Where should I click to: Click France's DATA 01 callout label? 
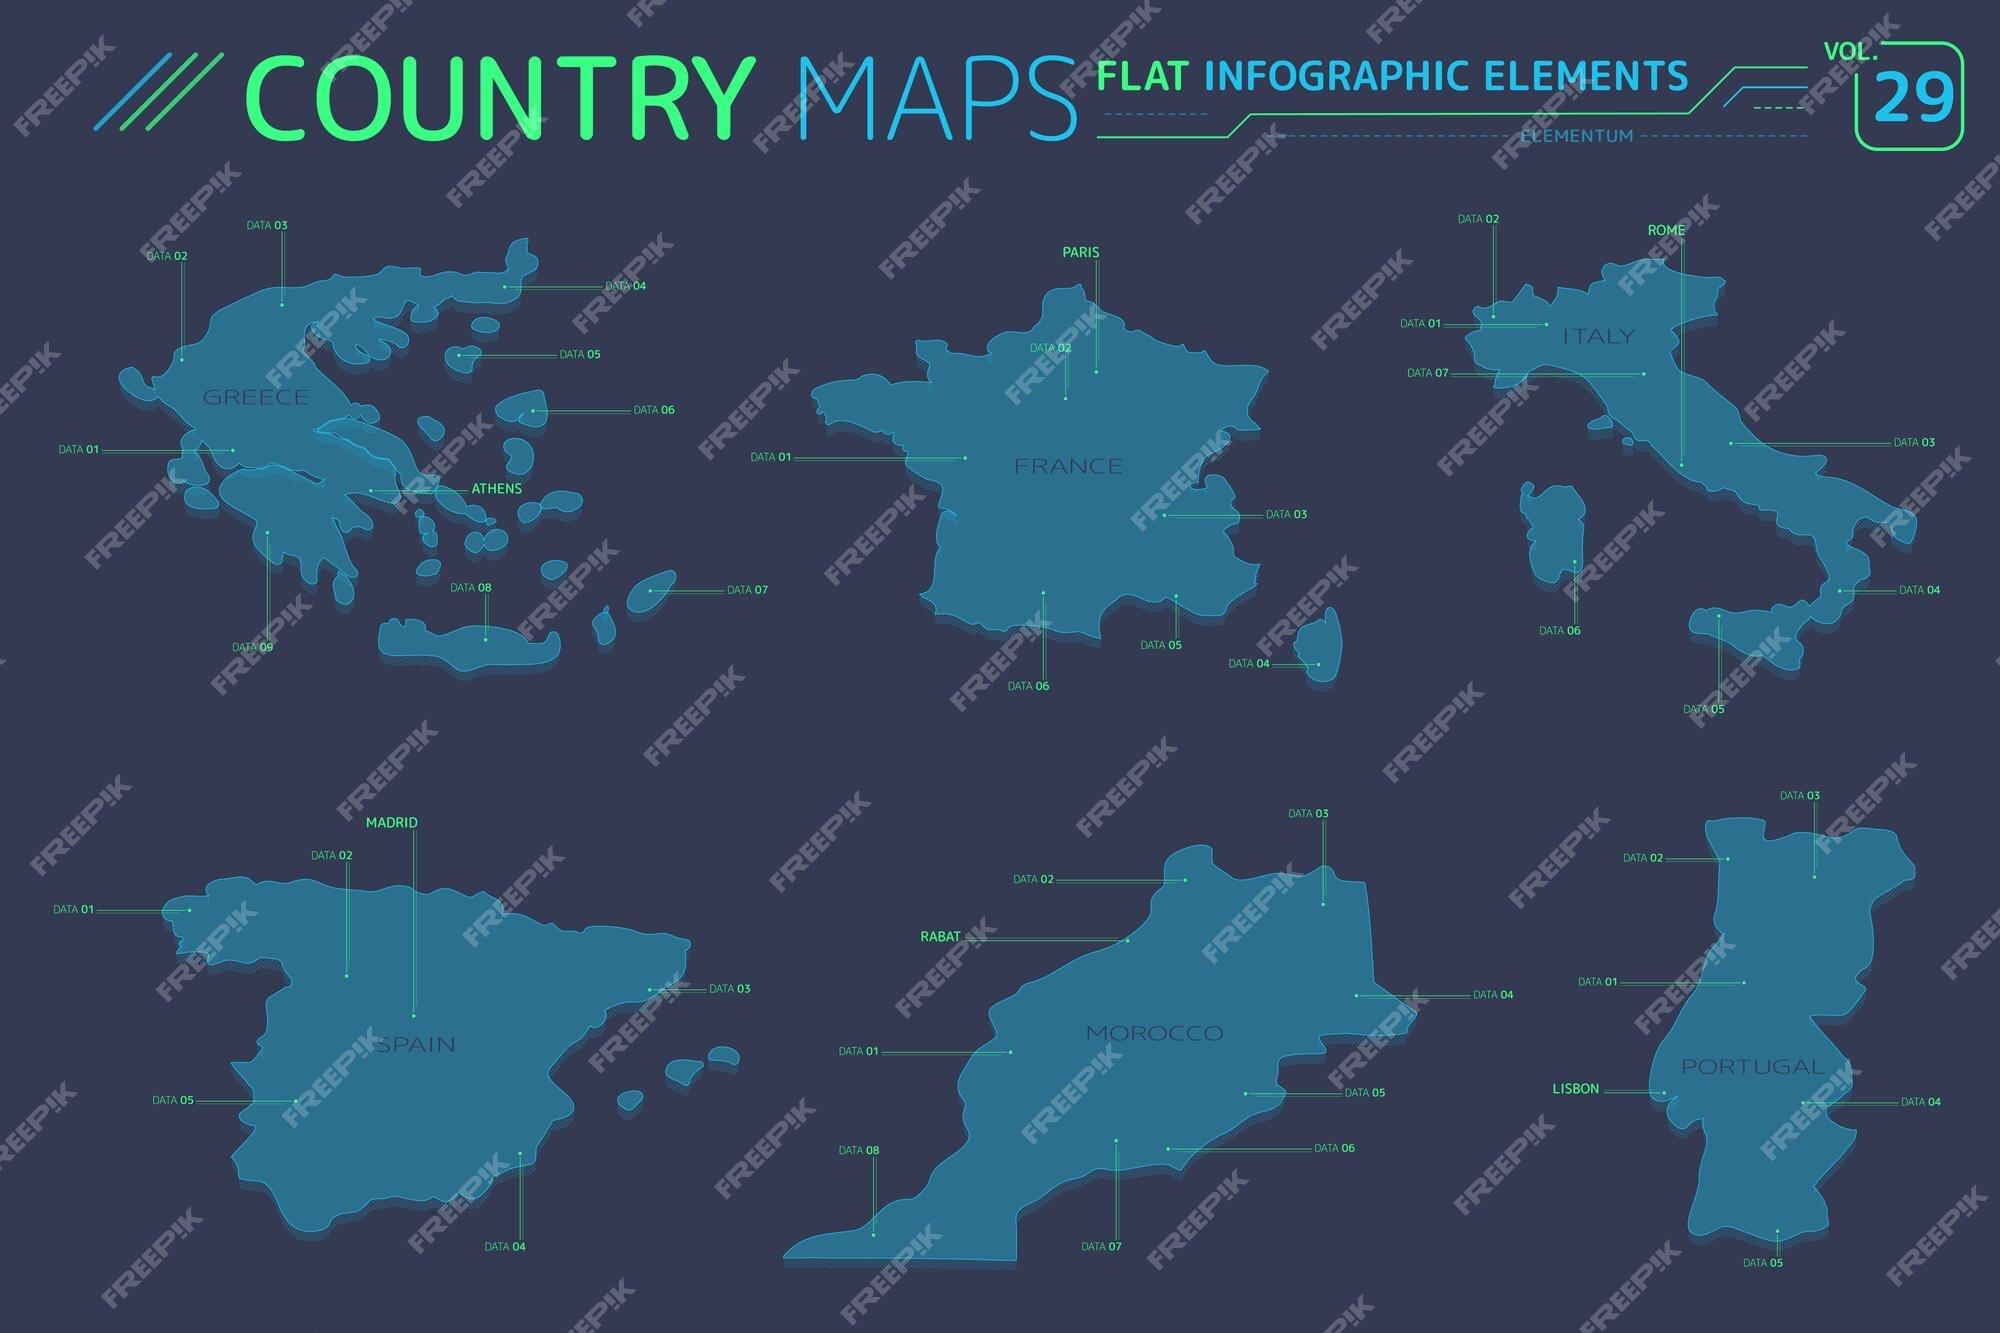(x=771, y=458)
